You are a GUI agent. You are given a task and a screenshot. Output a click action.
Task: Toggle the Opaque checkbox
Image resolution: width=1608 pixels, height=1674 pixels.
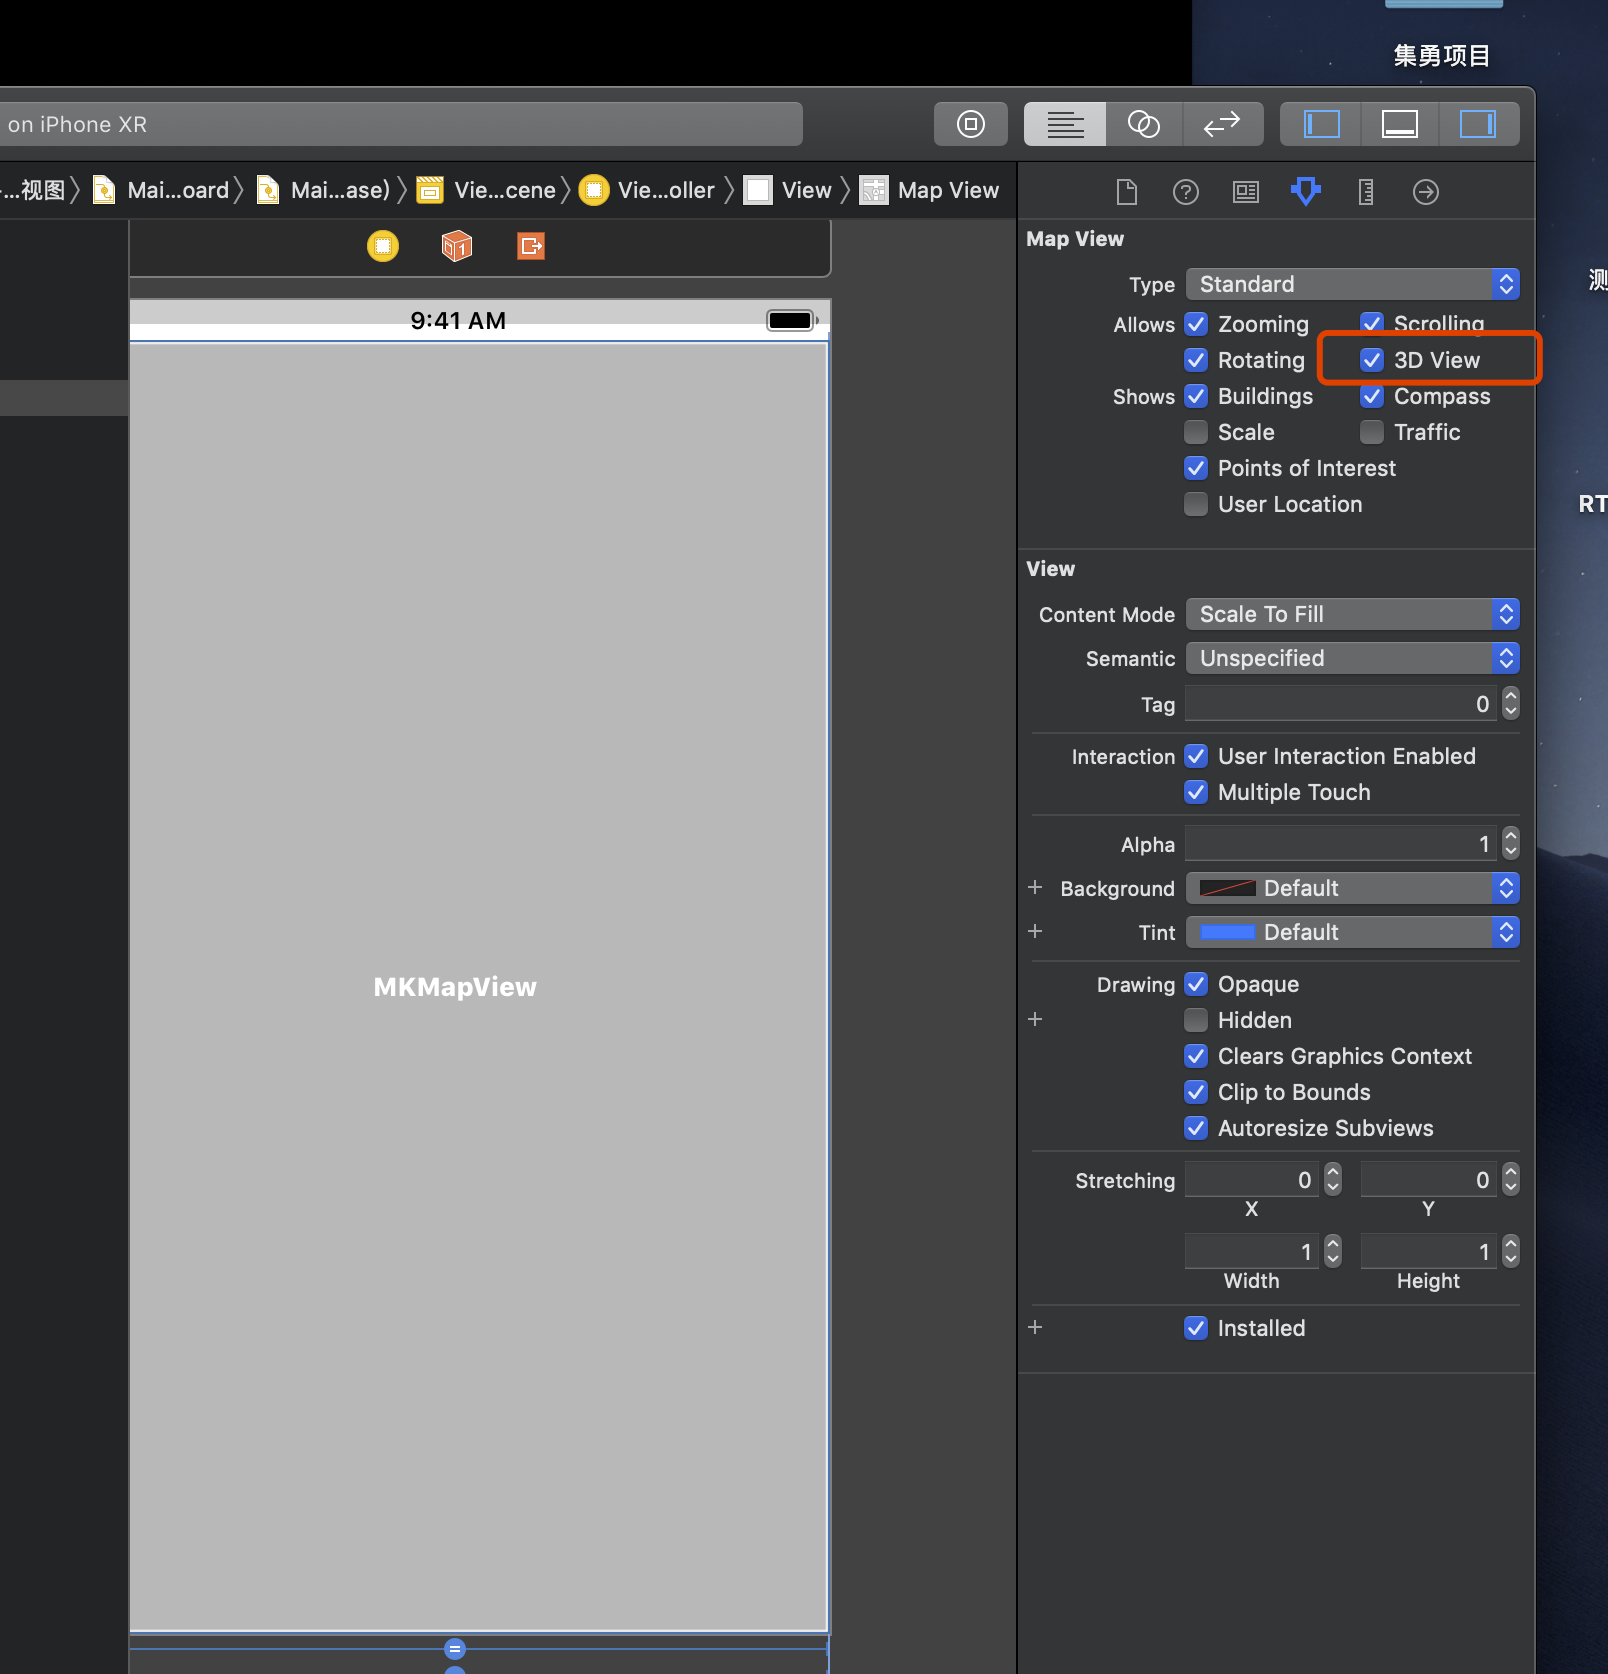pos(1196,984)
